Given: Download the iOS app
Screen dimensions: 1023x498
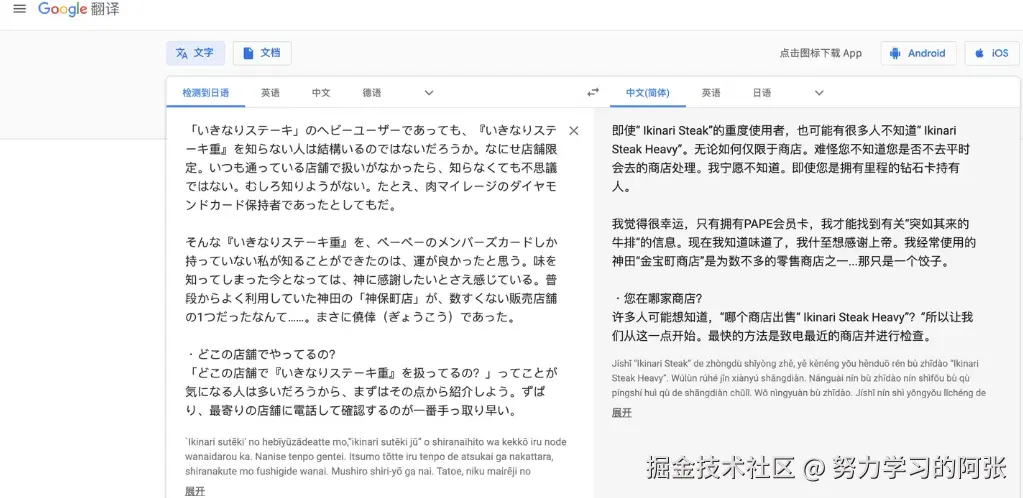Looking at the screenshot, I should coord(992,54).
